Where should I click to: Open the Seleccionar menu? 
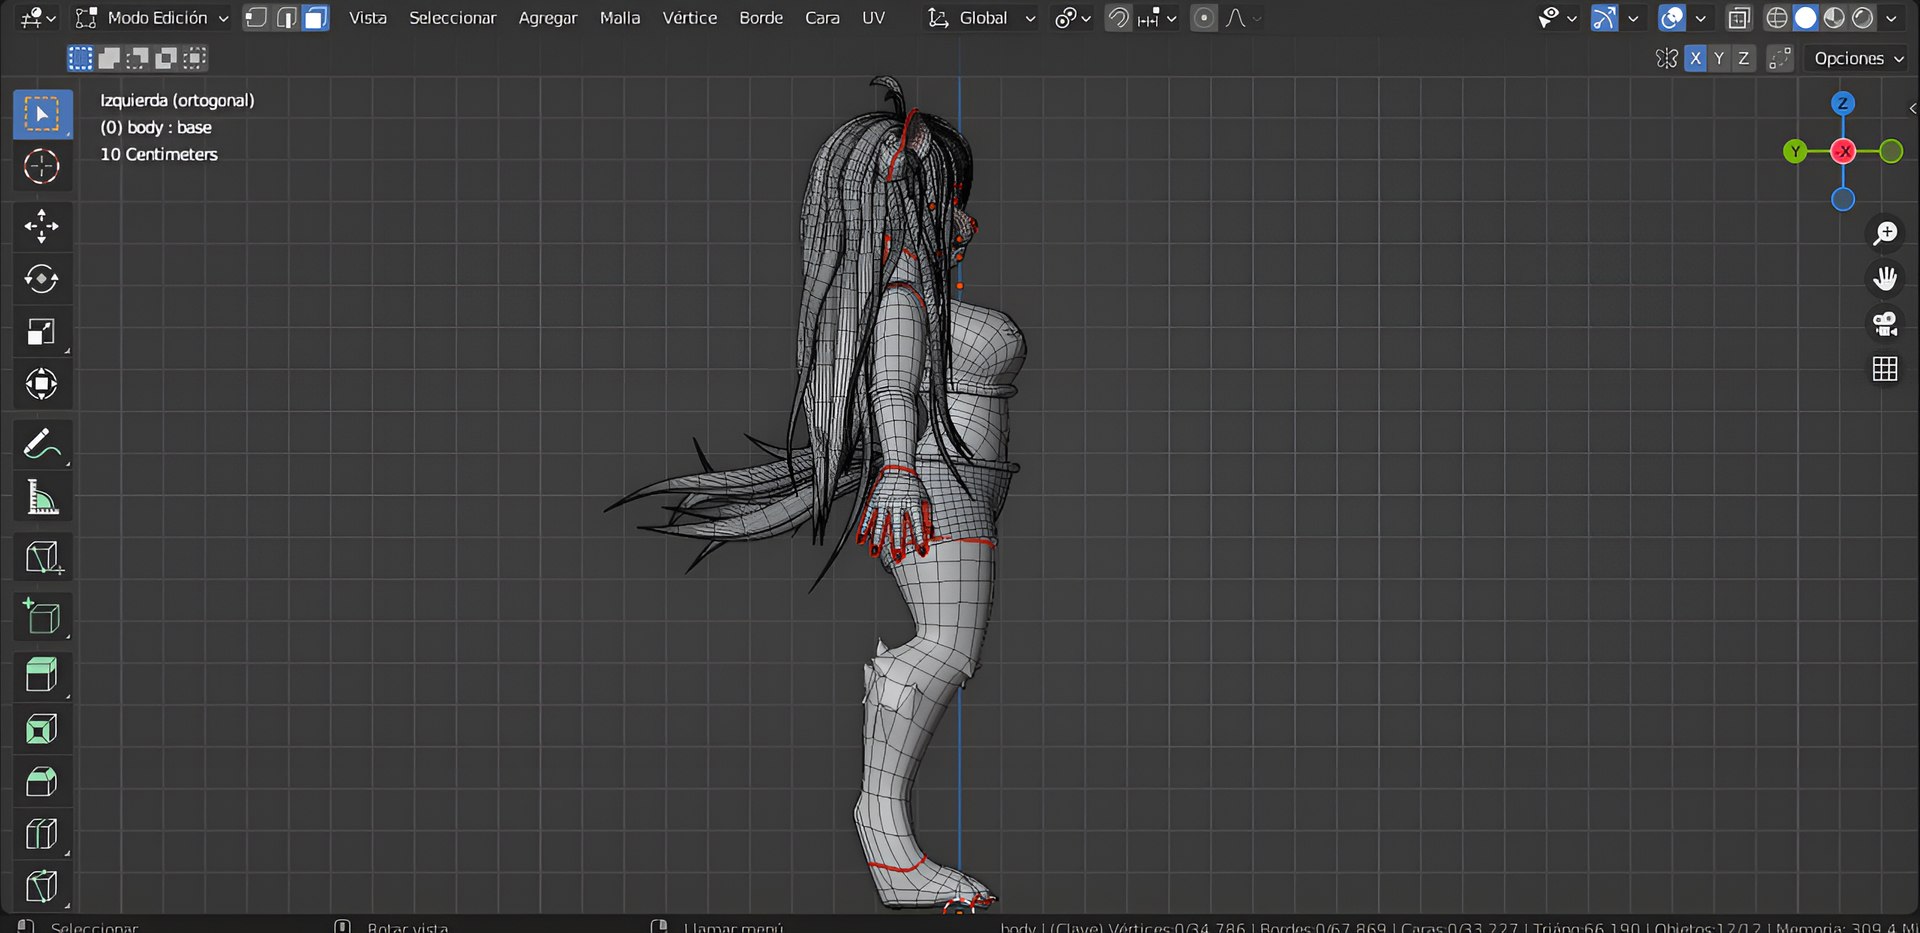pyautogui.click(x=452, y=18)
